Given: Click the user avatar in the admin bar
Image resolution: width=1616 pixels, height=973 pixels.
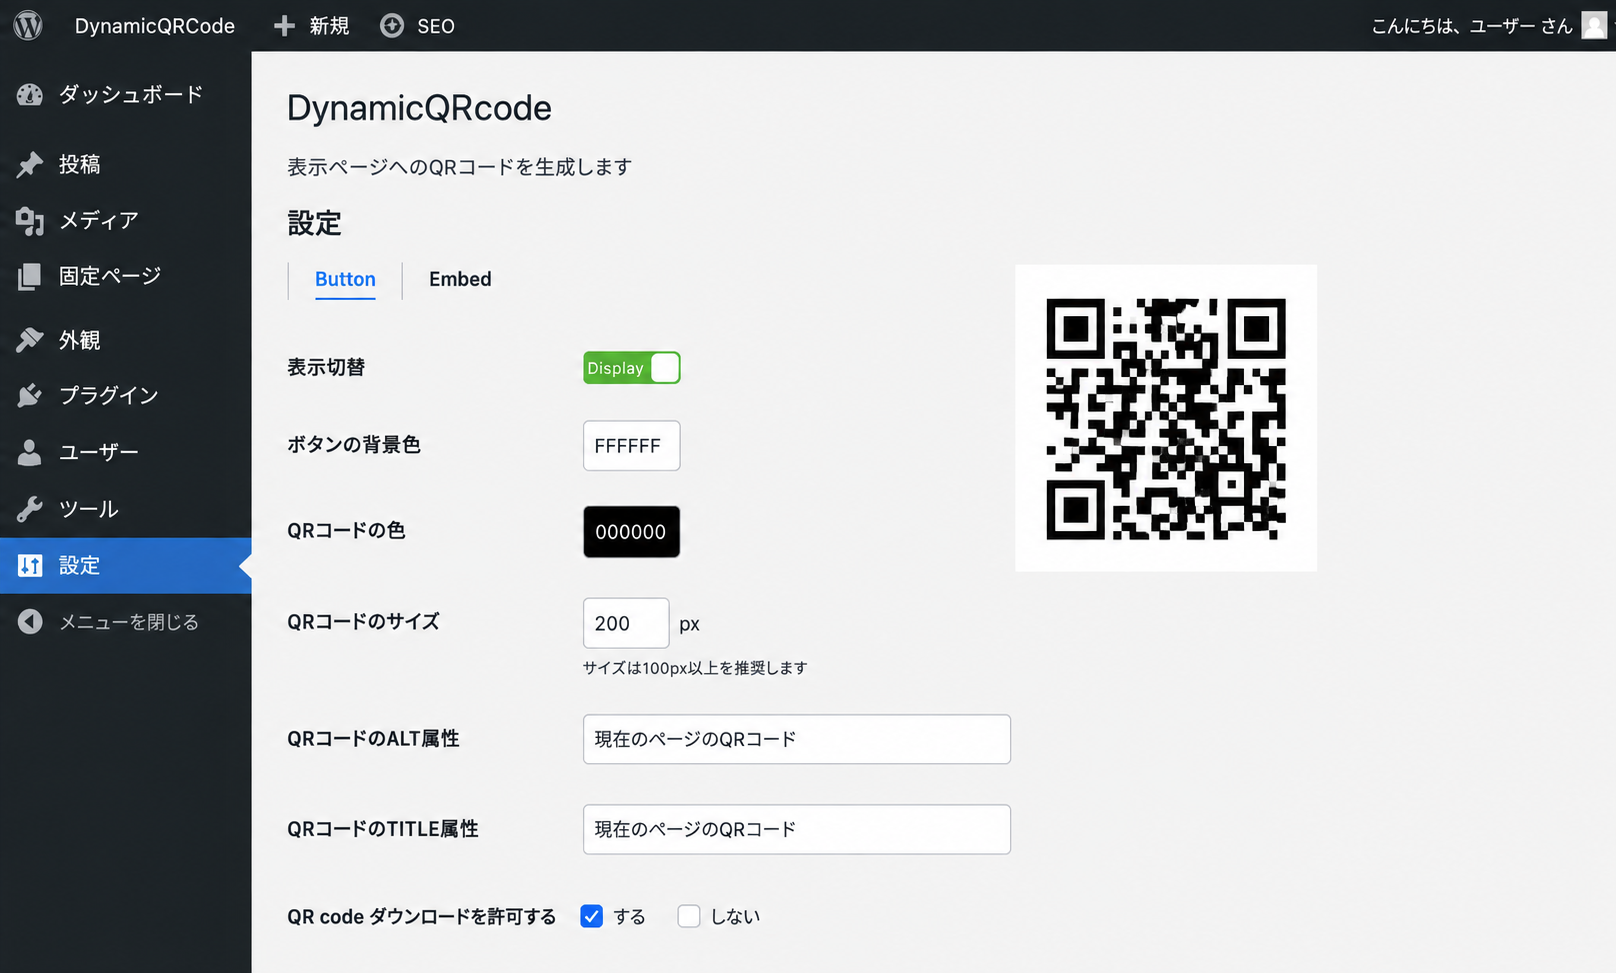Looking at the screenshot, I should click(x=1594, y=25).
